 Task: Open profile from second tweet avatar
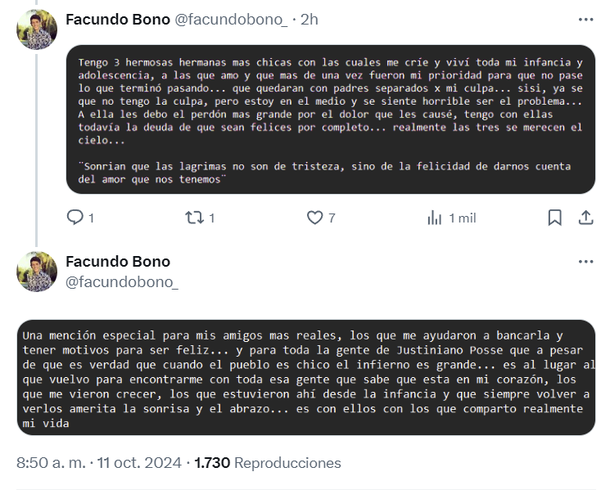[x=36, y=271]
